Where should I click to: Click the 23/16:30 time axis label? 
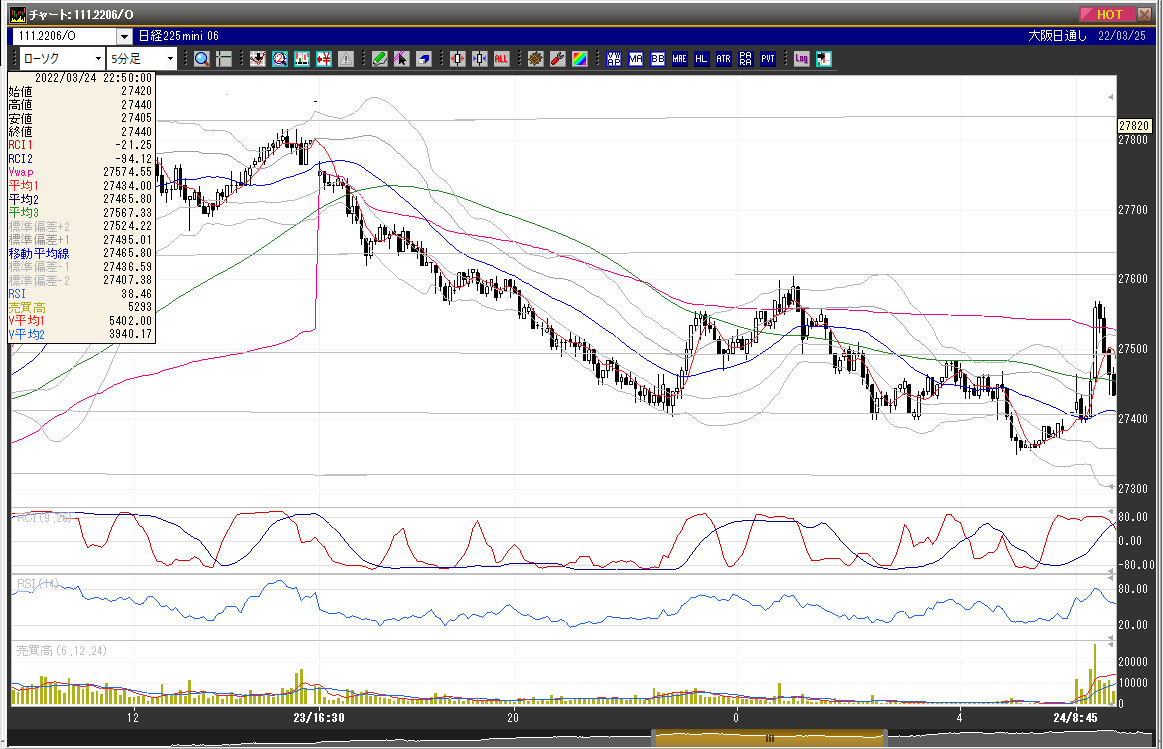coord(319,717)
